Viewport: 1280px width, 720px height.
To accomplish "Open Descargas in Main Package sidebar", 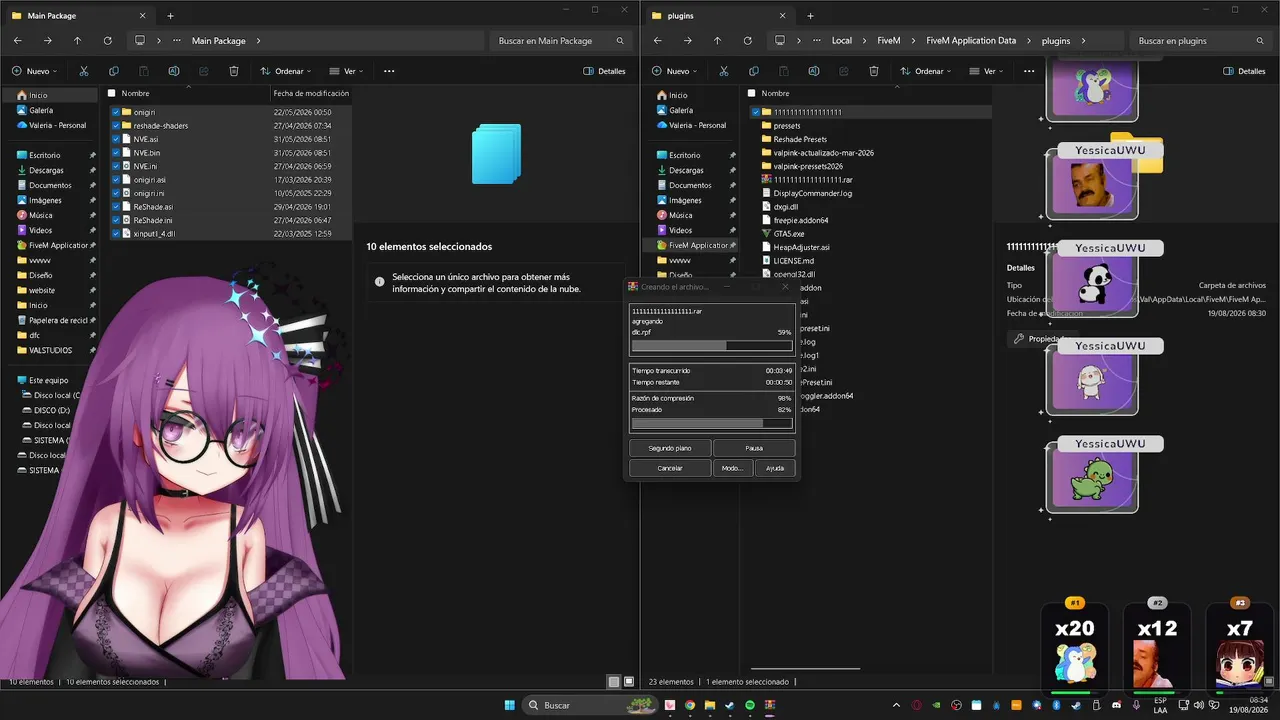I will pyautogui.click(x=46, y=170).
